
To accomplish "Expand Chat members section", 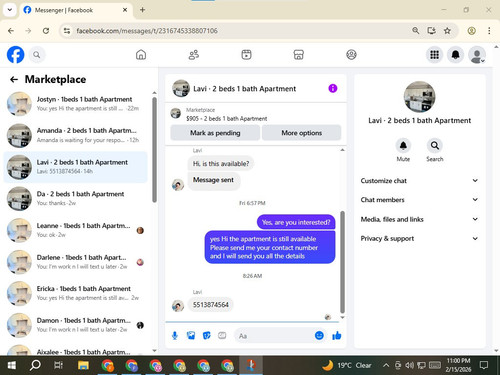I will (x=419, y=200).
